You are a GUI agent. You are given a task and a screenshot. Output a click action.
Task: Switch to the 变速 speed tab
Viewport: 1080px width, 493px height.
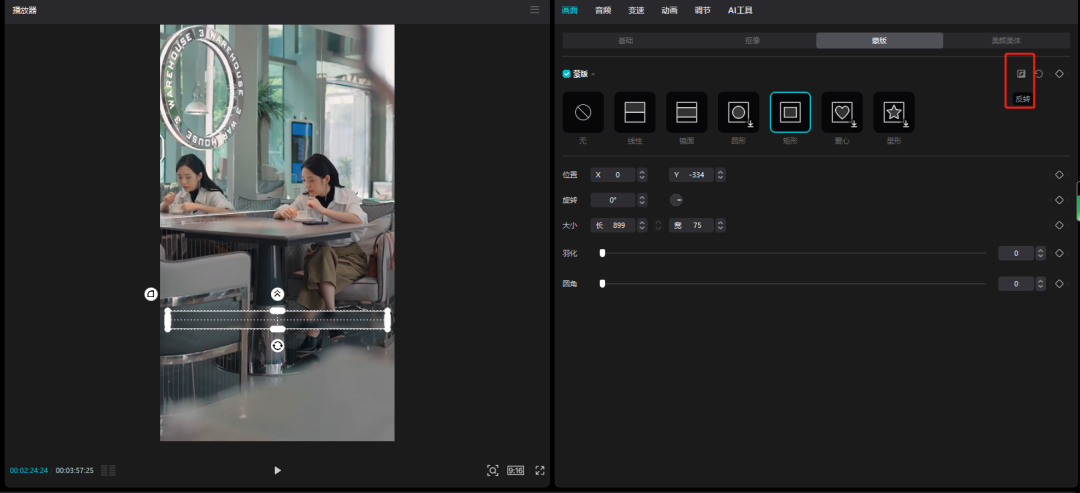coord(636,10)
